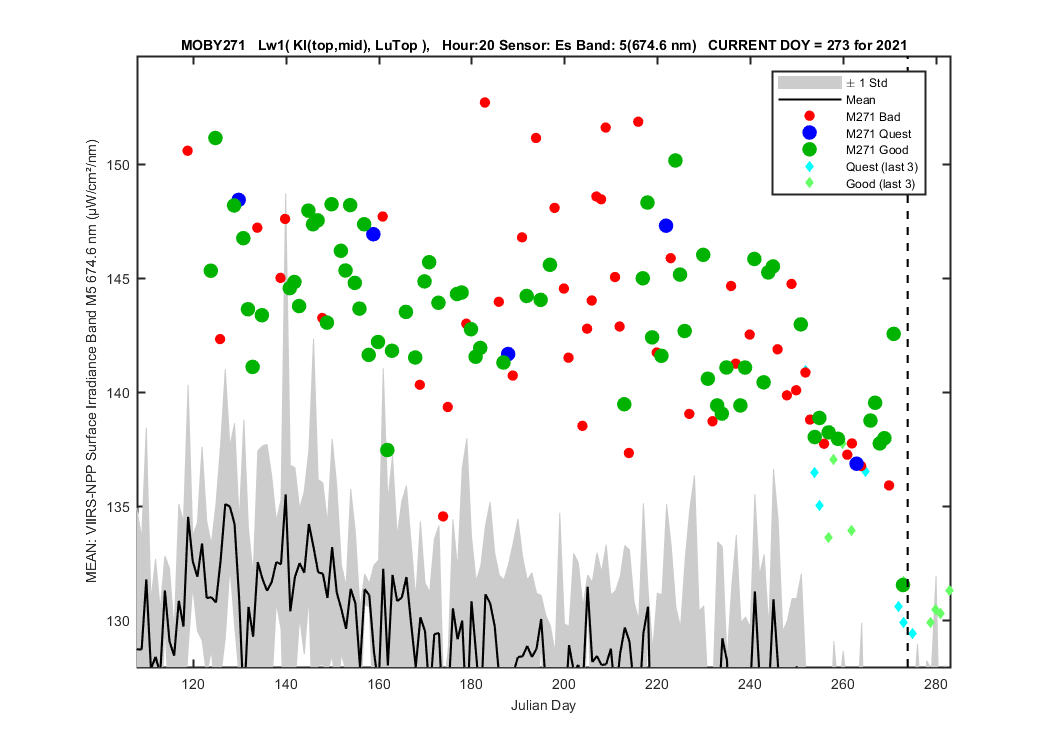Click the x-axis tick label 120
The width and height of the screenshot is (1050, 750).
[193, 684]
